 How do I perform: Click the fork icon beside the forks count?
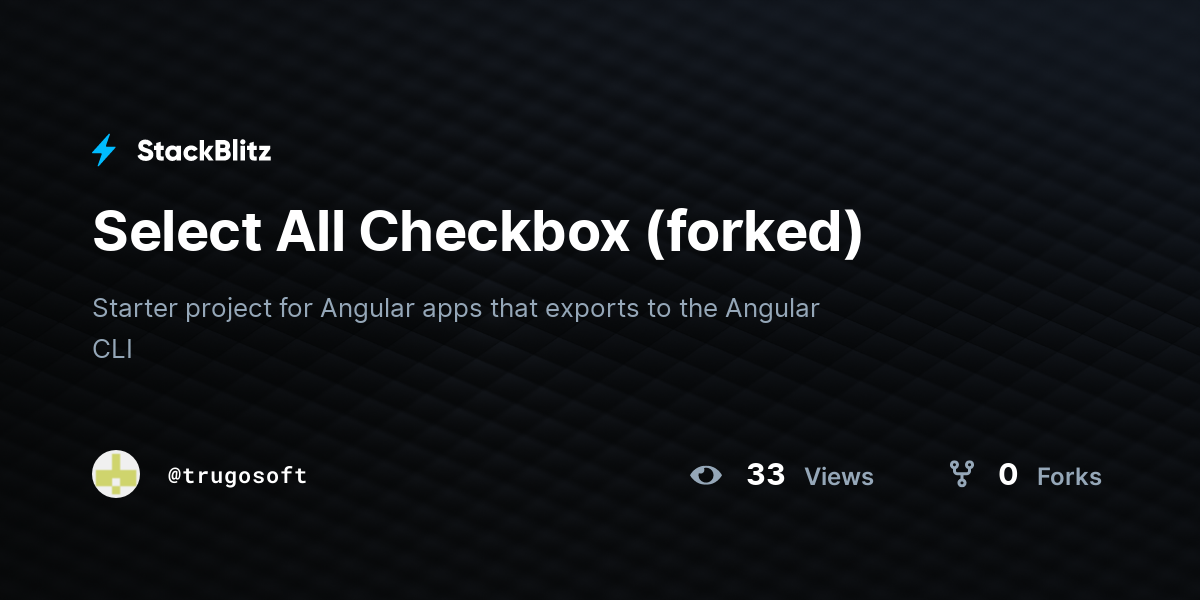pos(961,474)
